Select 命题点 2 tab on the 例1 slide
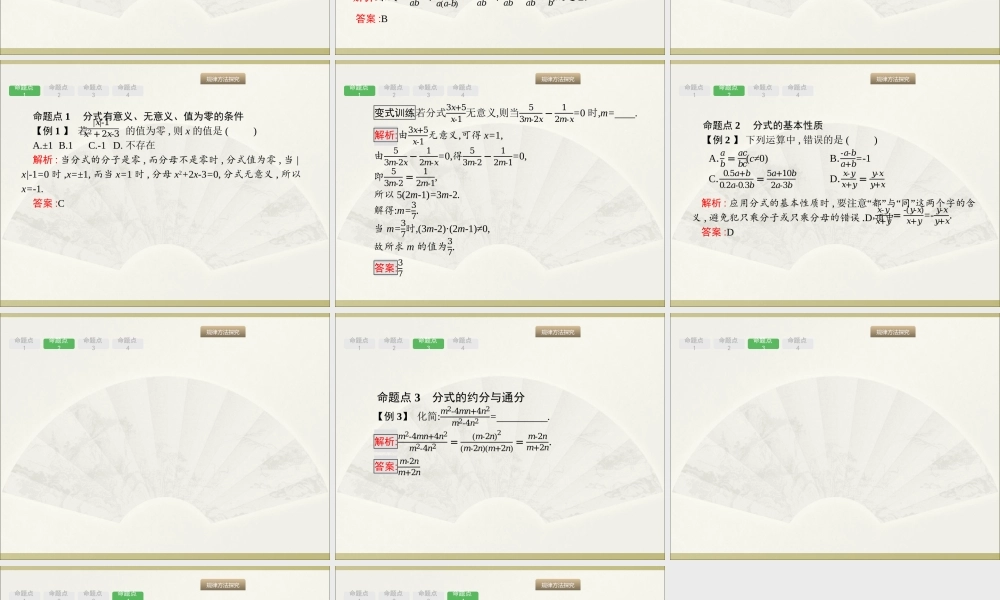Image resolution: width=1000 pixels, height=600 pixels. click(58, 90)
